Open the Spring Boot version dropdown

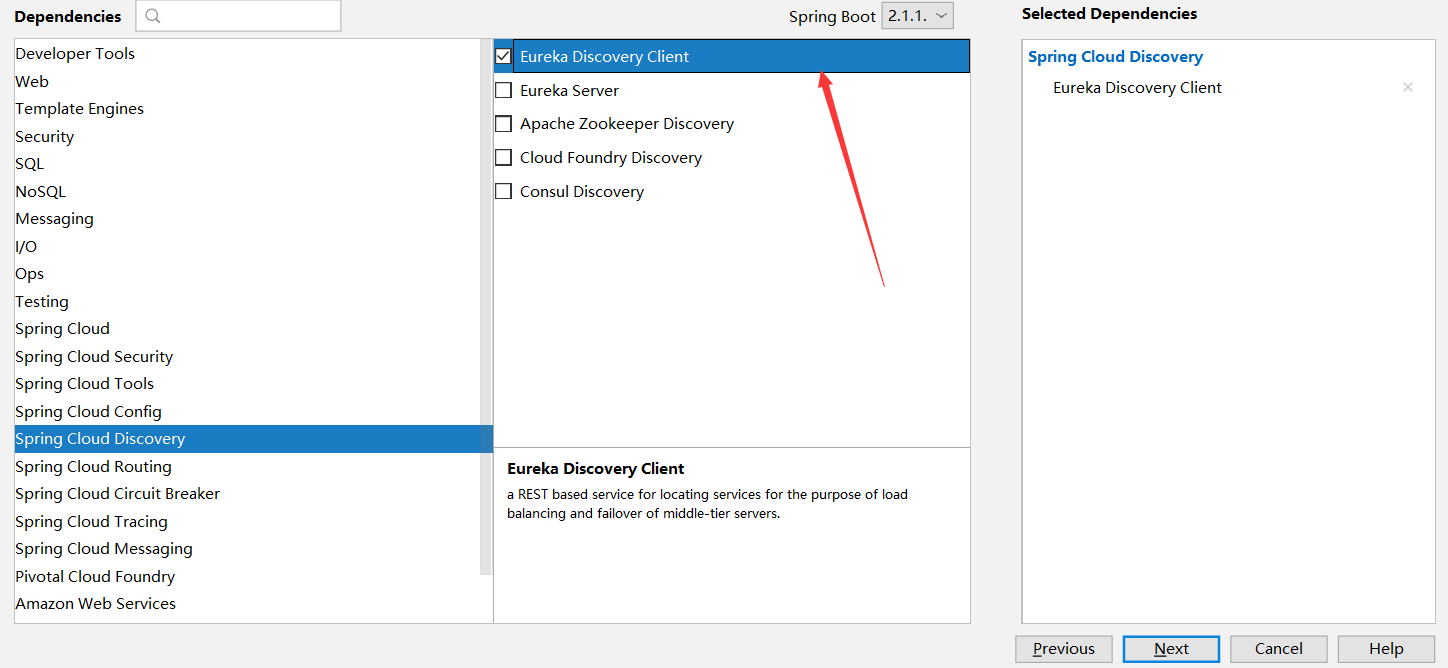click(917, 16)
